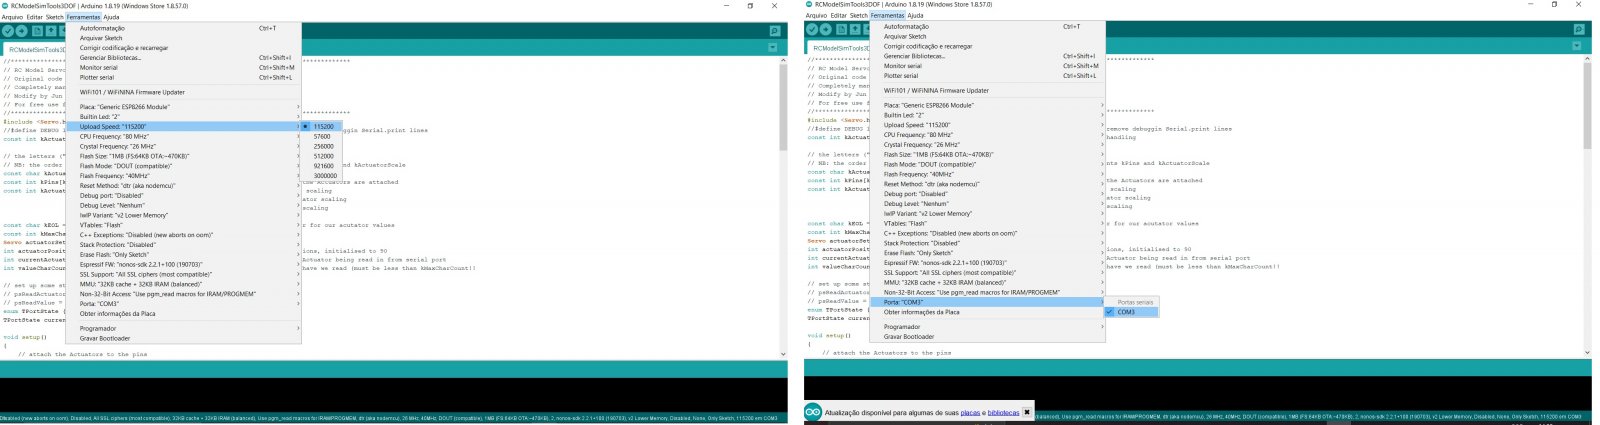Screen dimensions: 1600x425
Task: Expand SSL Support submenu in right window
Action: pyautogui.click(x=987, y=273)
